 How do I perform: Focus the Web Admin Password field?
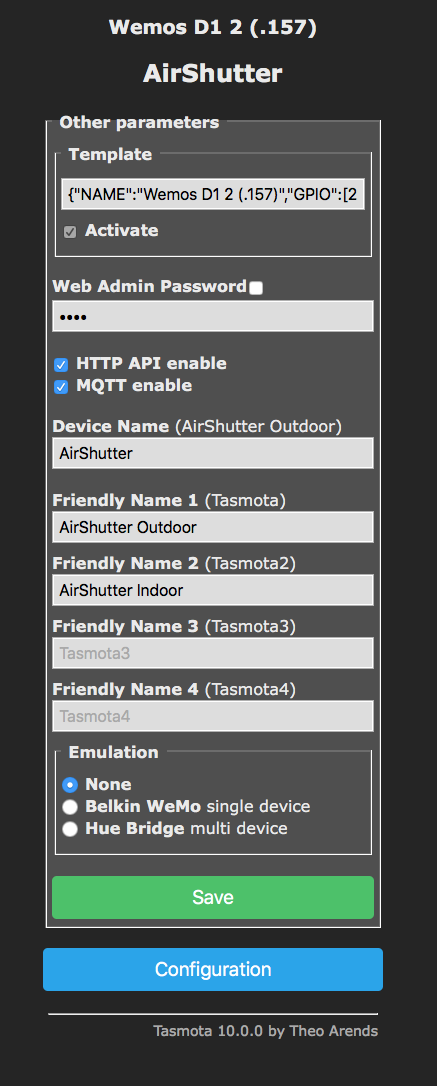point(213,316)
